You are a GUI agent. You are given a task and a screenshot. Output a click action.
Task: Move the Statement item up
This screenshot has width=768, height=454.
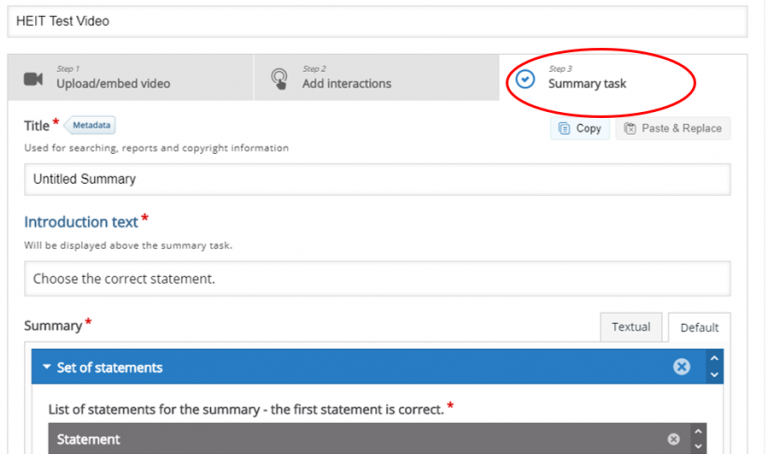click(x=698, y=431)
